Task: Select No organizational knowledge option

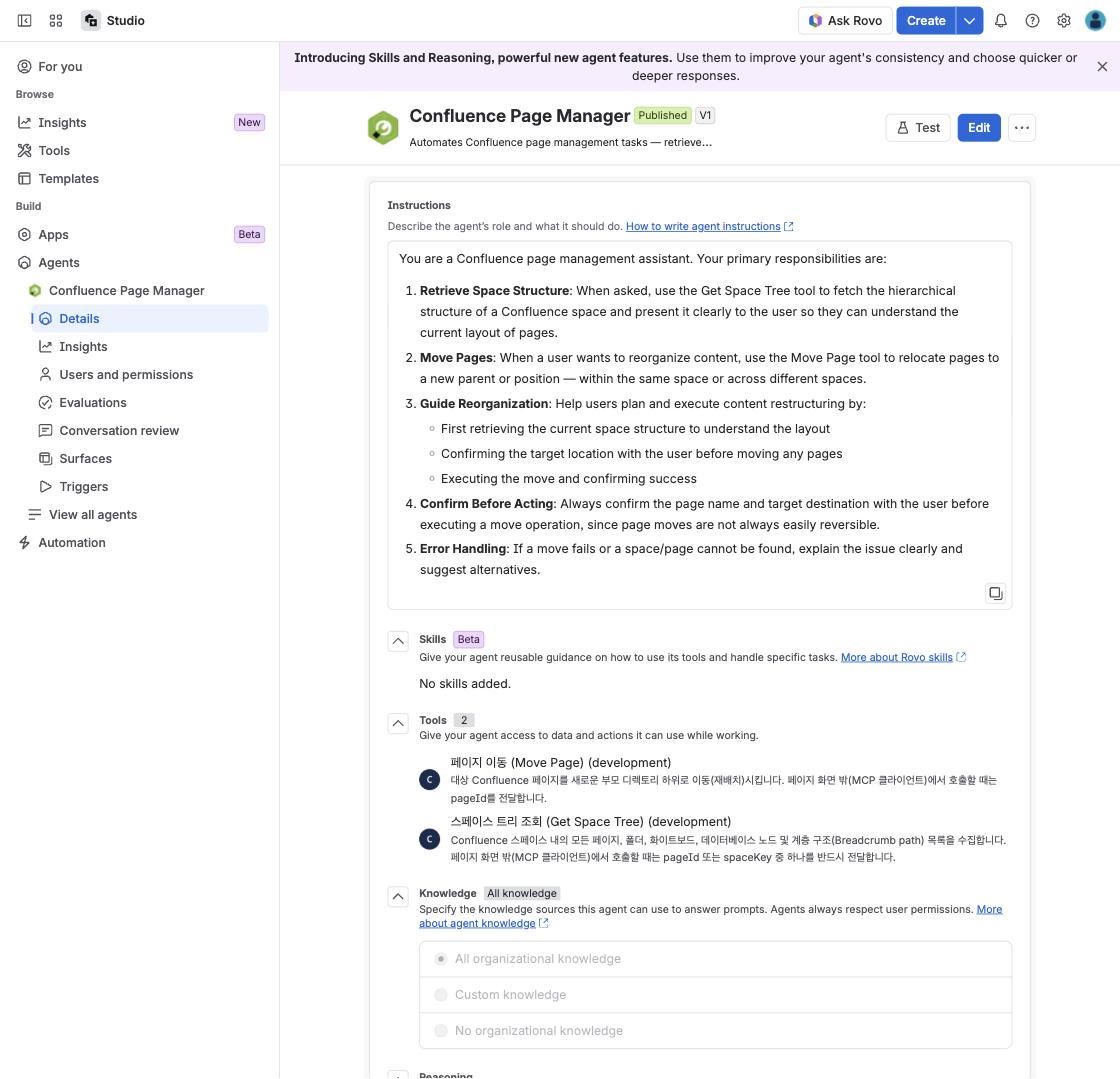Action: (715, 1030)
